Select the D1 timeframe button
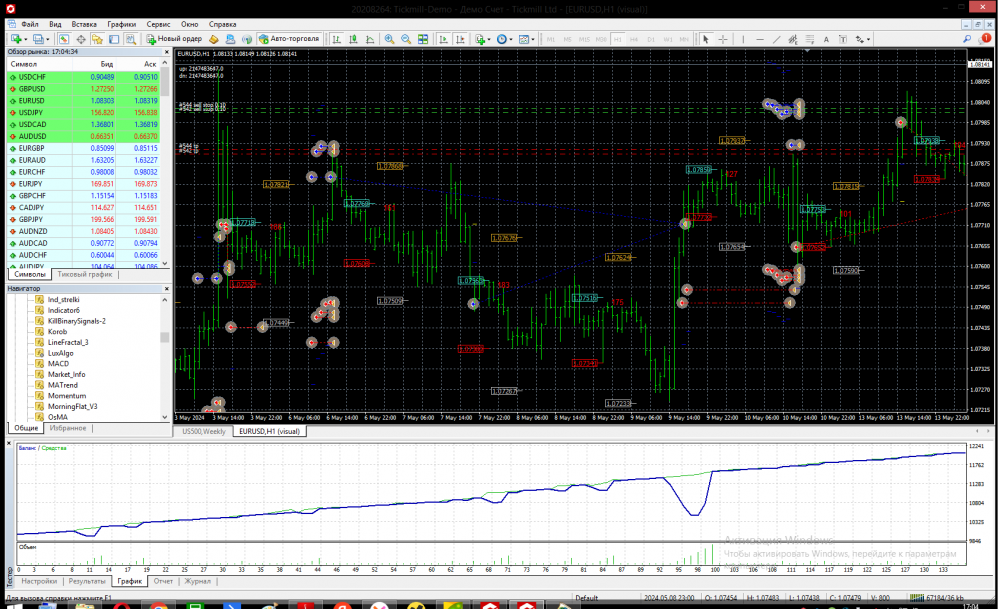The height and width of the screenshot is (609, 1000). click(651, 39)
